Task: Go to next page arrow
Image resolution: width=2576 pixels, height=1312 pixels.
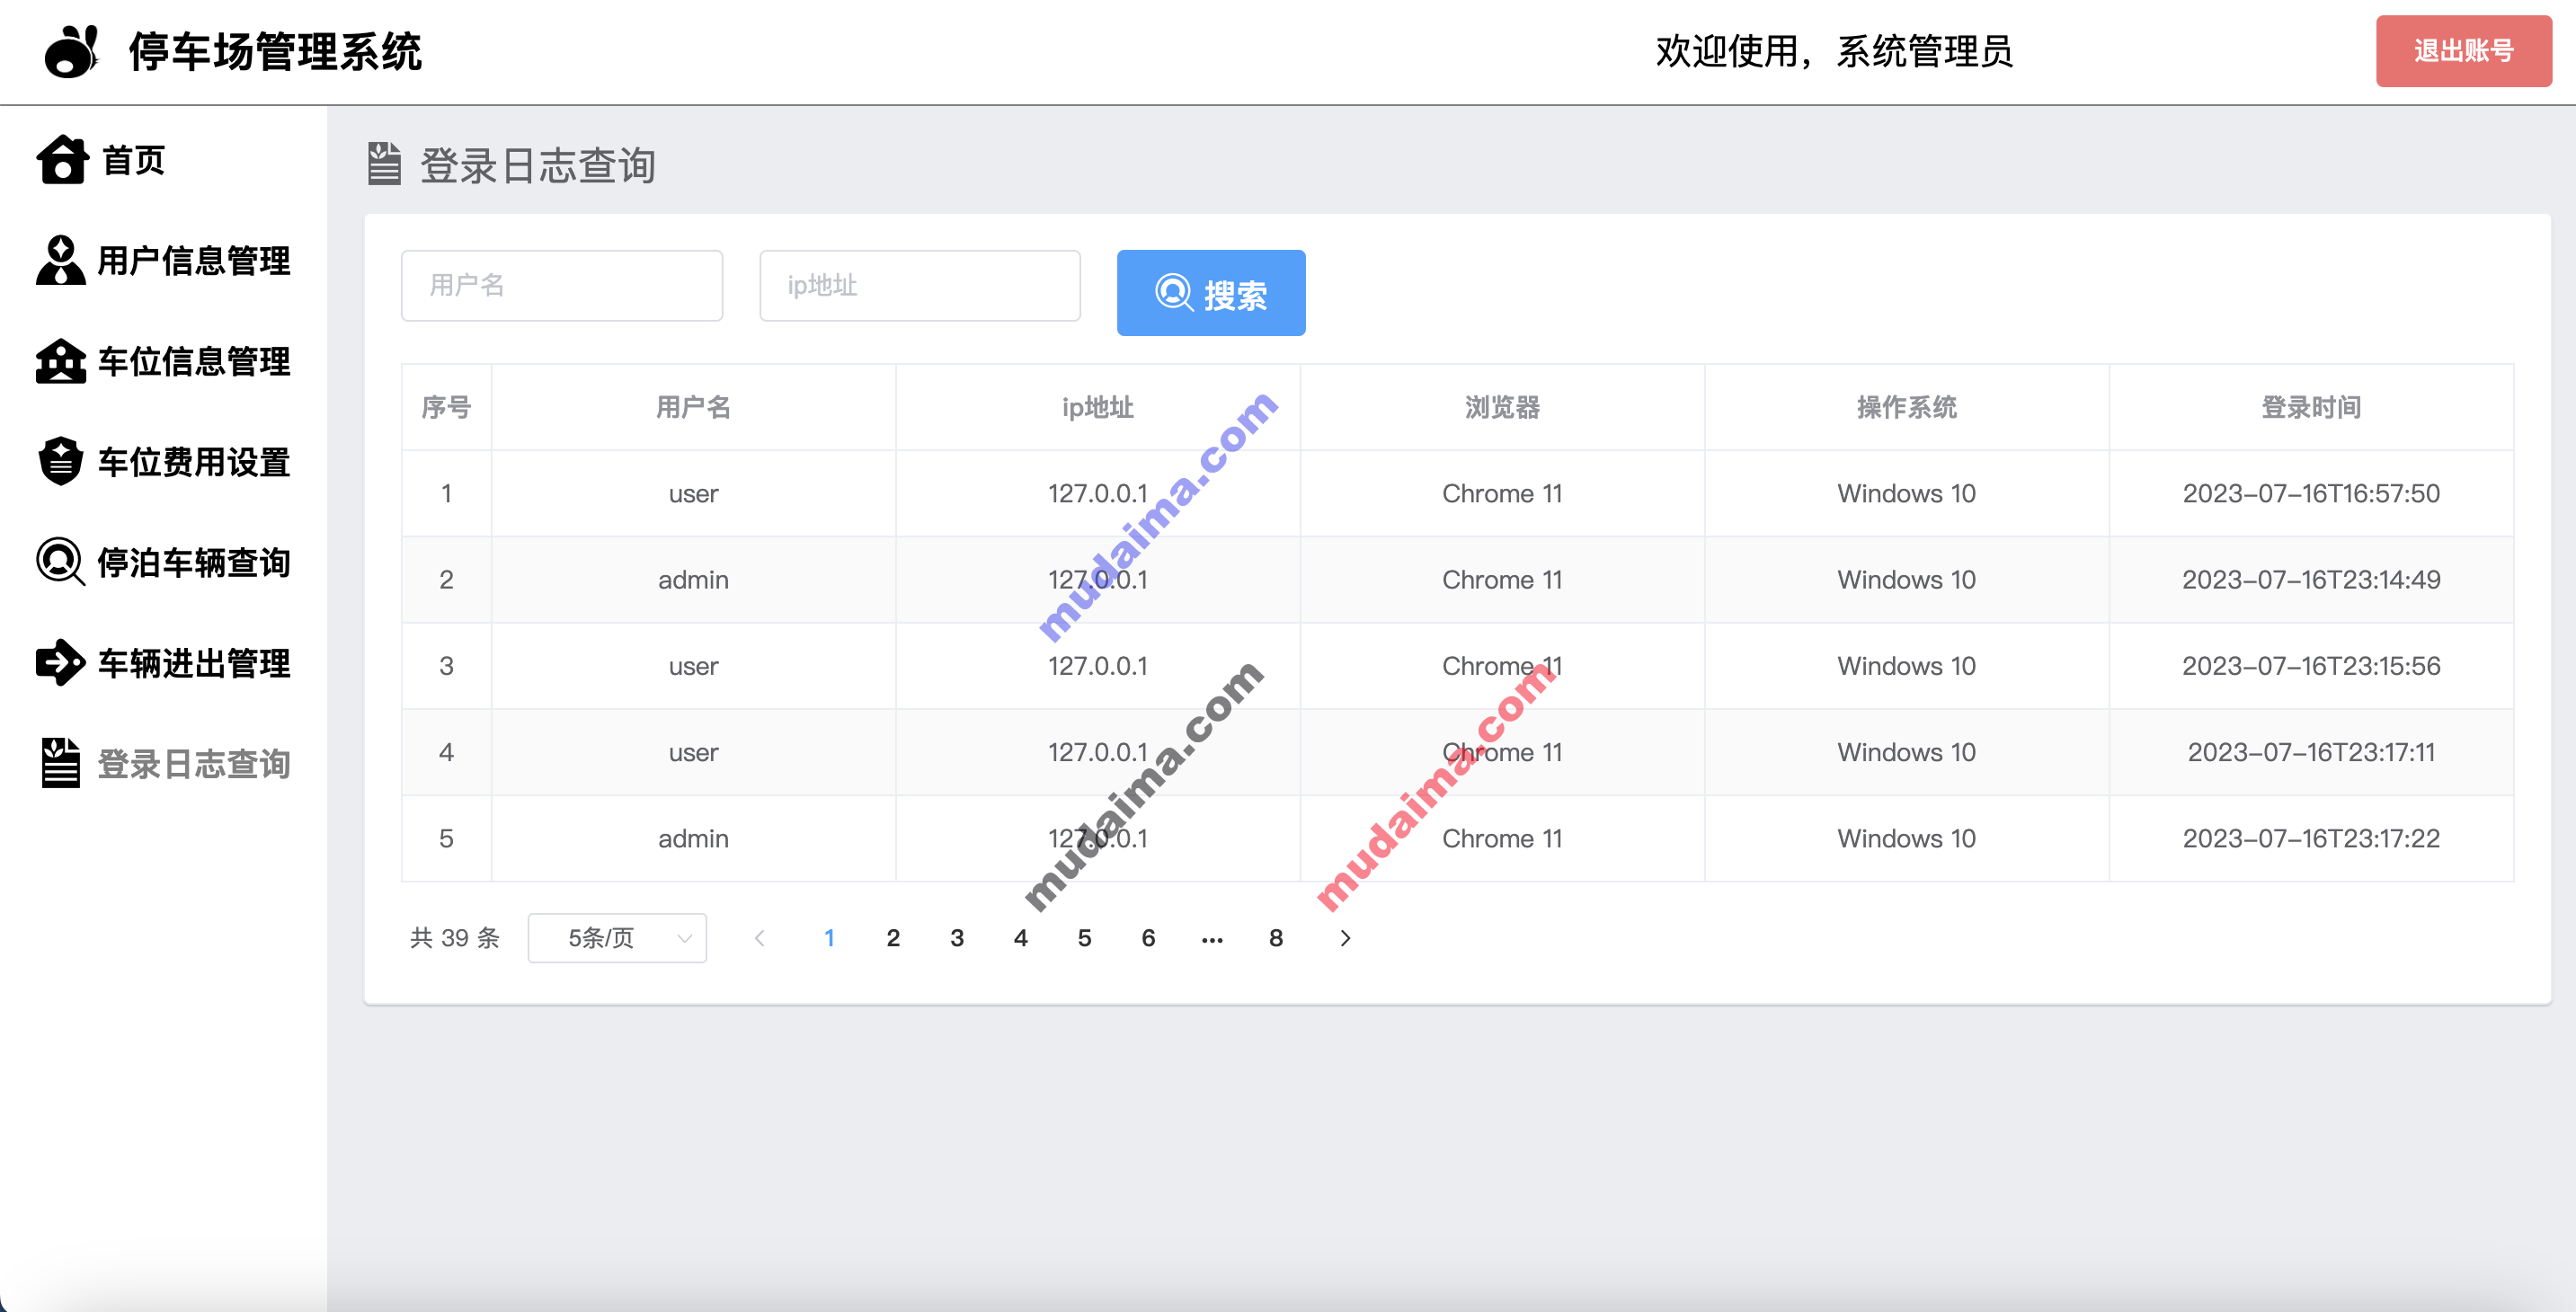Action: (x=1345, y=938)
